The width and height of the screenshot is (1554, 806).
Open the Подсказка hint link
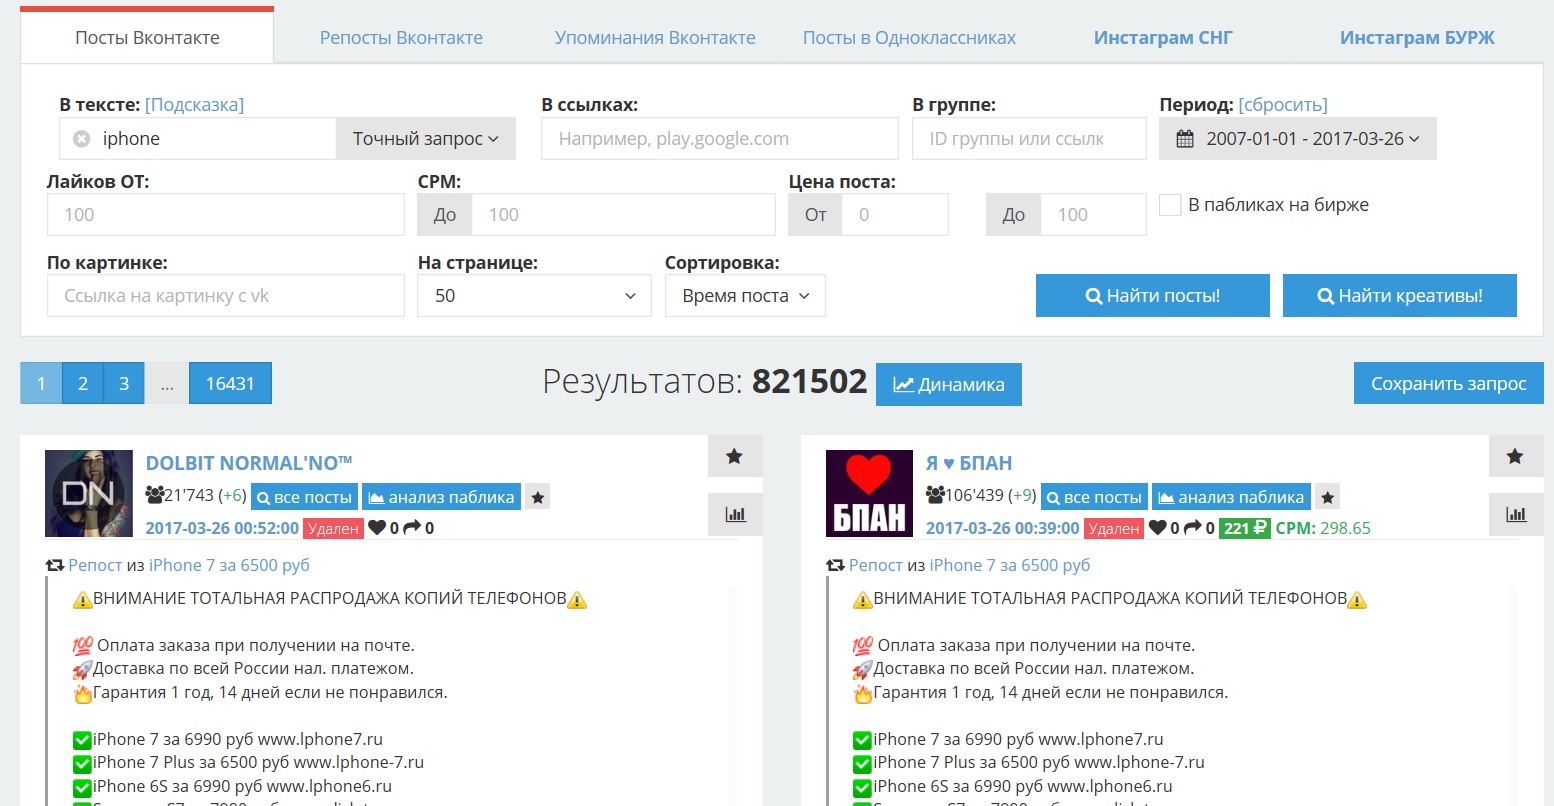click(195, 105)
